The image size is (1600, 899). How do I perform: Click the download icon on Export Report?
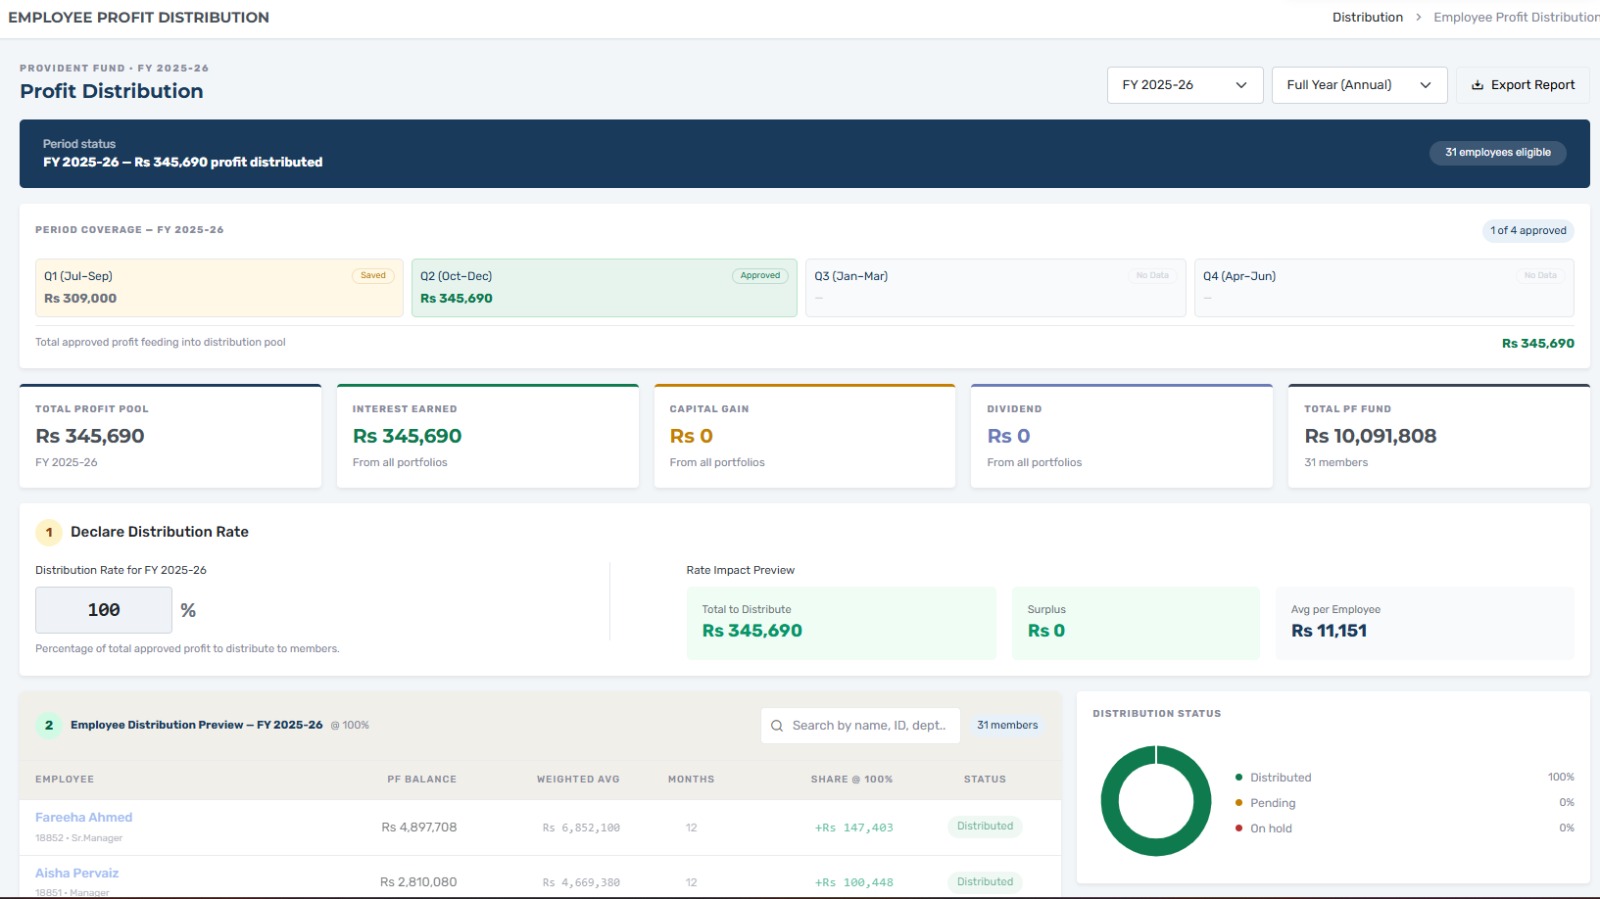[x=1477, y=85]
